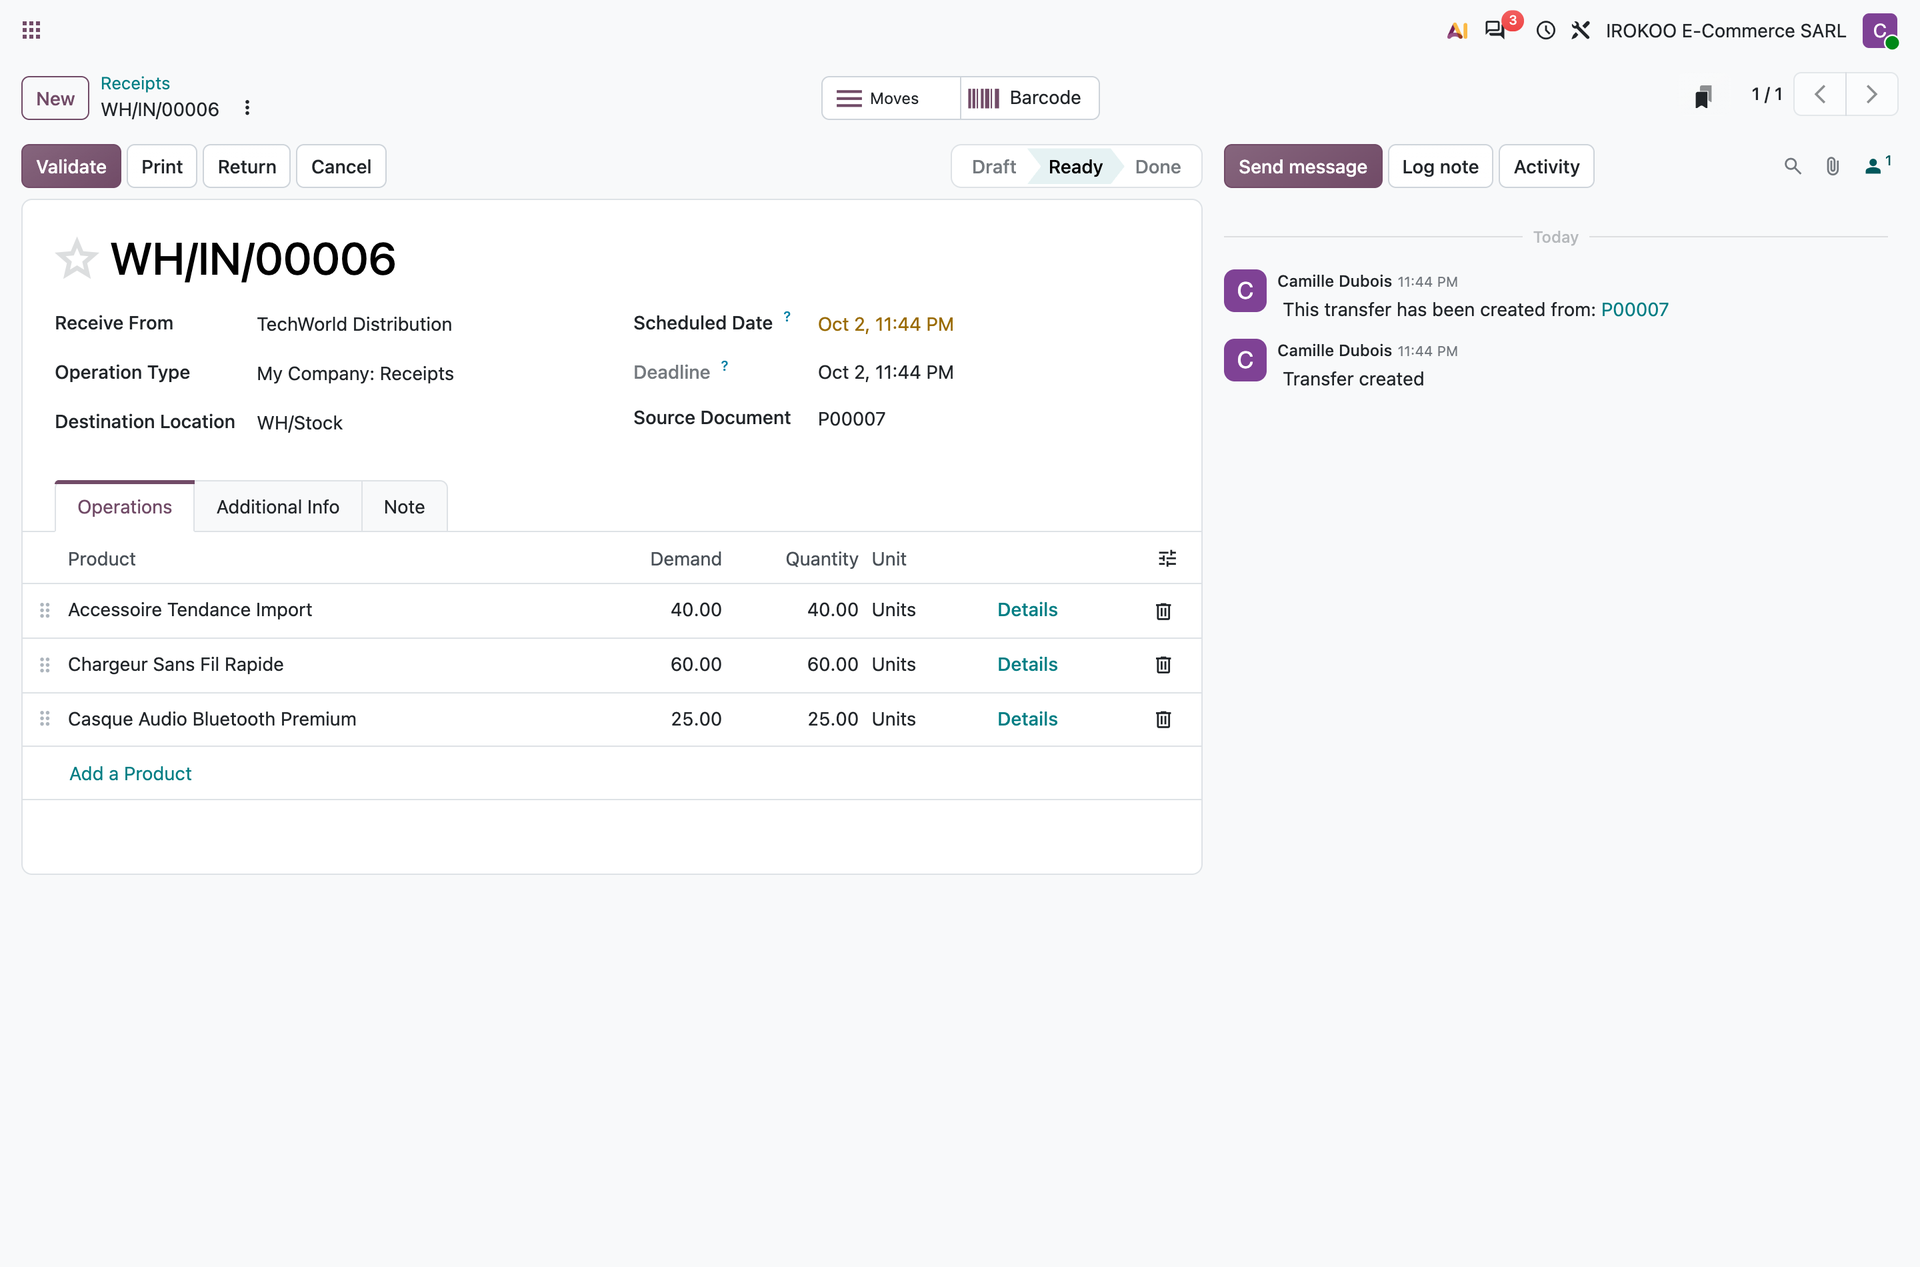This screenshot has height=1267, width=1920.
Task: Open the debug tools icon
Action: pyautogui.click(x=1580, y=30)
